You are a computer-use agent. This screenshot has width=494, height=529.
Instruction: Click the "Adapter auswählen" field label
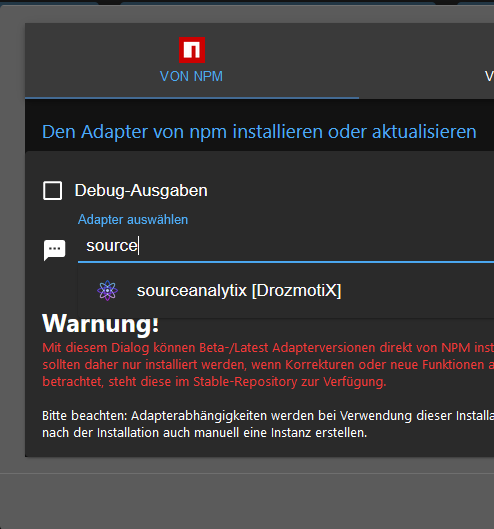[133, 220]
